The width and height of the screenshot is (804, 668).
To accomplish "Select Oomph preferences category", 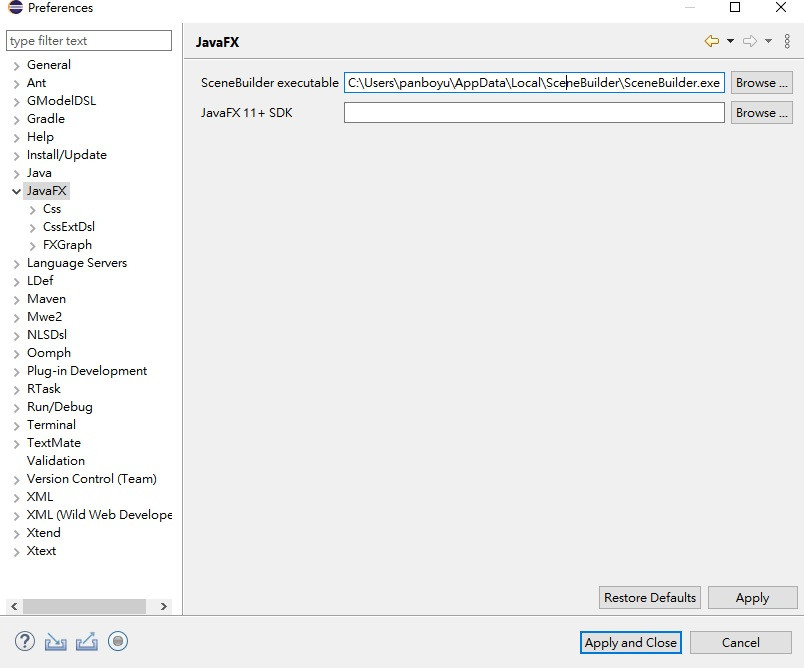I will click(x=49, y=353).
